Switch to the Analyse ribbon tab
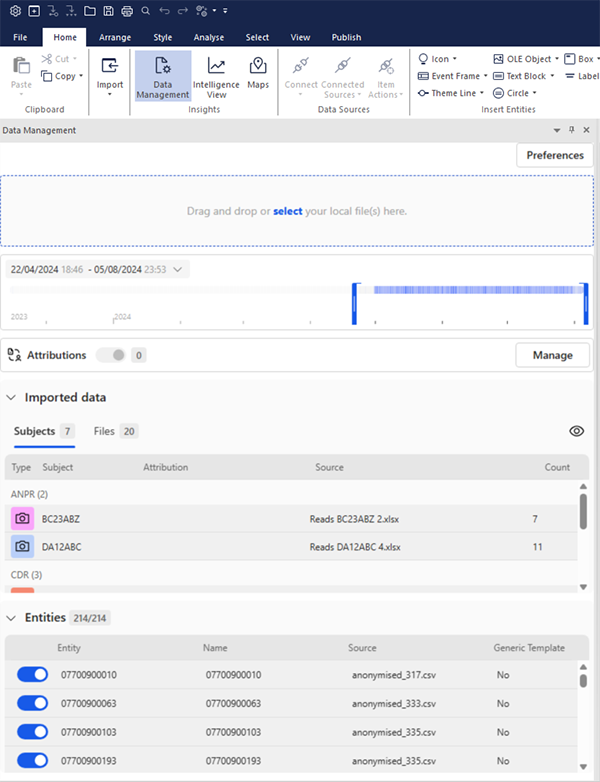This screenshot has height=782, width=600. [209, 37]
